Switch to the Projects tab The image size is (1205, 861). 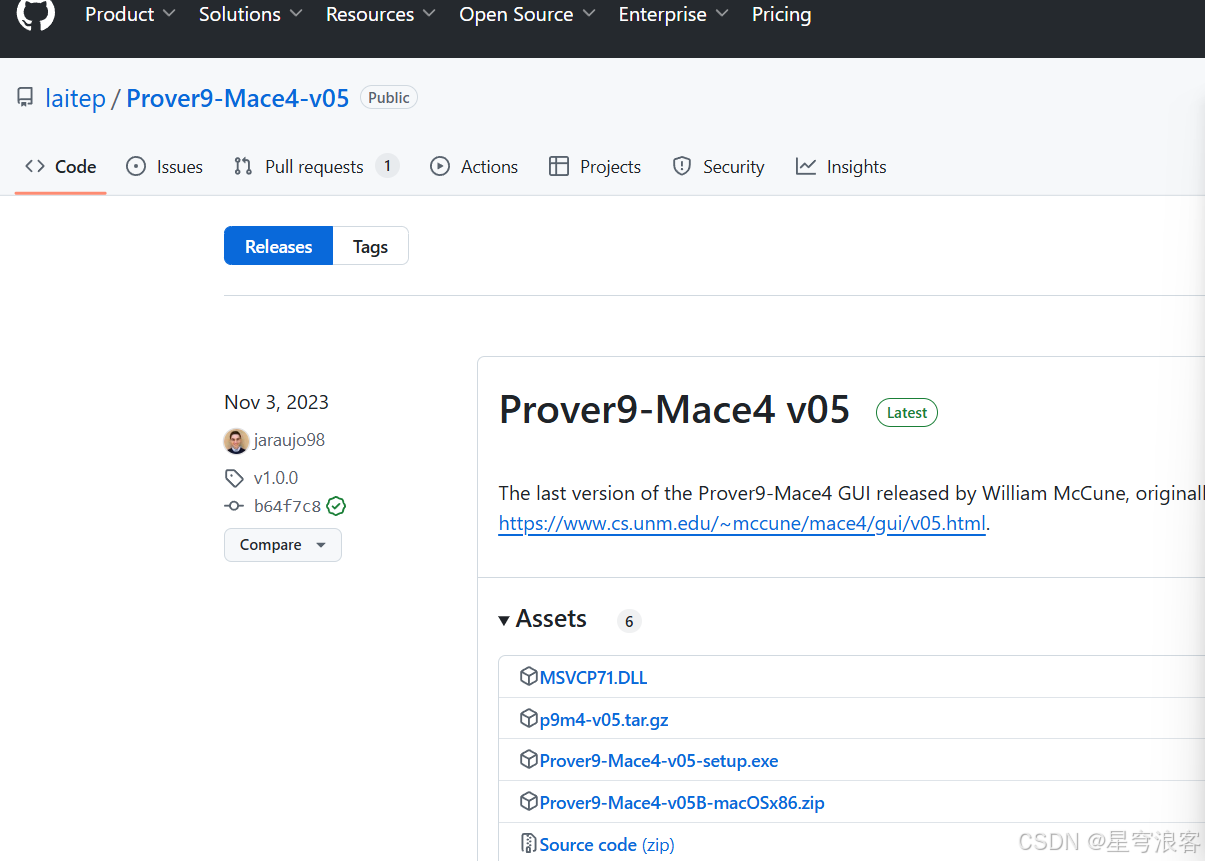tap(595, 167)
